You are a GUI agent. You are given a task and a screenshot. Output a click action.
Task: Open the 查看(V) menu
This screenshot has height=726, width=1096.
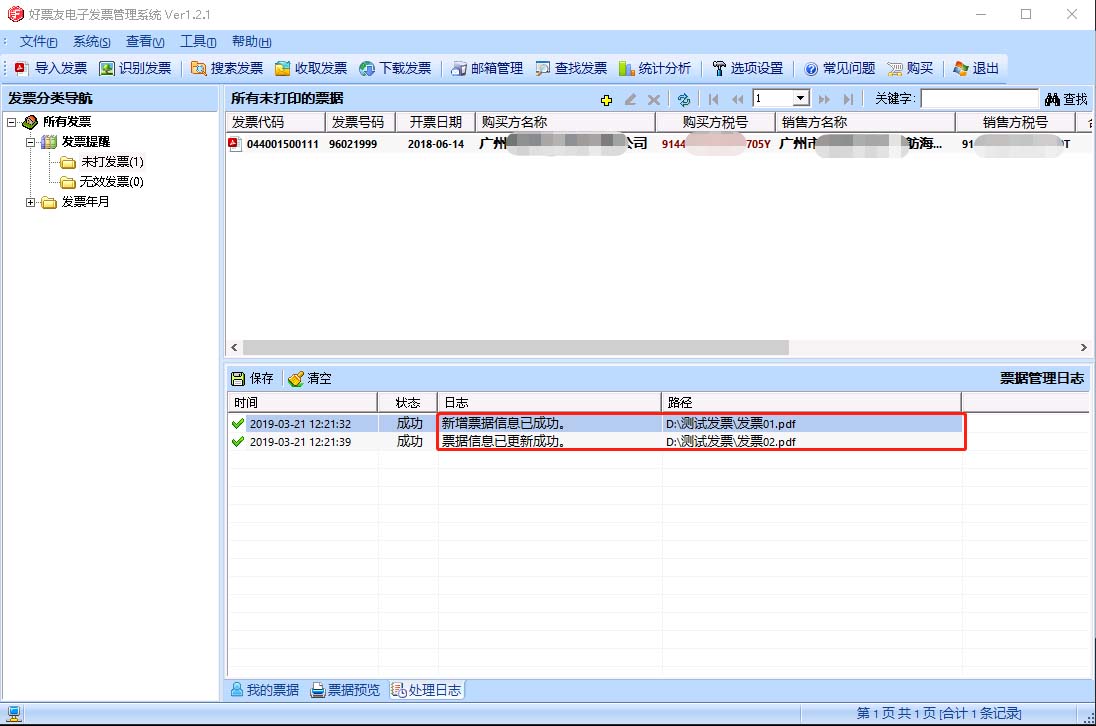point(145,42)
